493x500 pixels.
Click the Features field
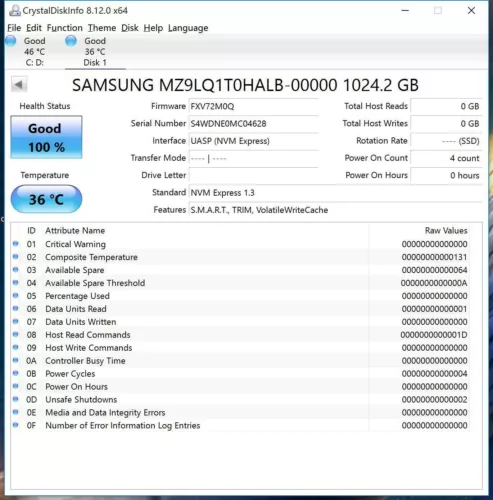335,210
